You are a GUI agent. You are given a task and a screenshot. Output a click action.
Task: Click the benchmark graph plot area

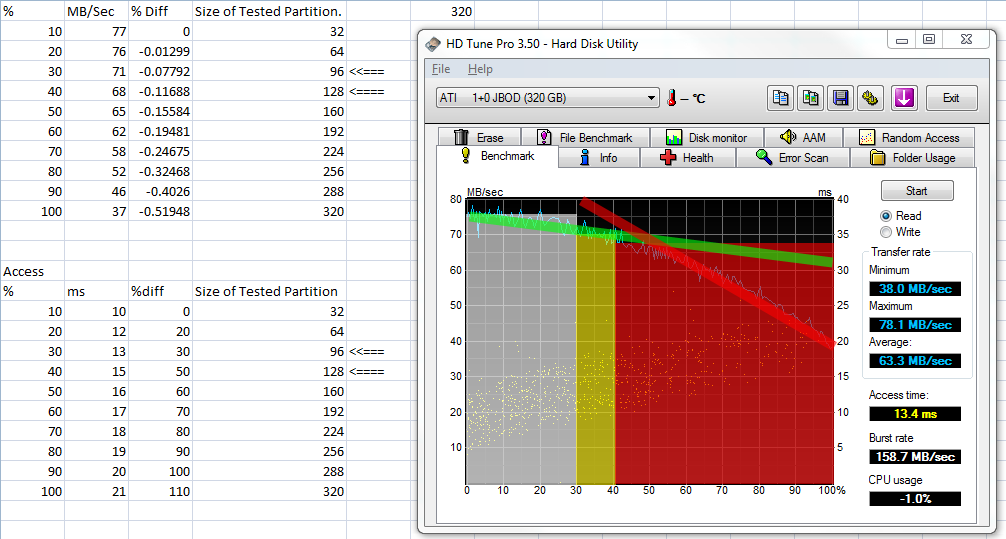(649, 341)
